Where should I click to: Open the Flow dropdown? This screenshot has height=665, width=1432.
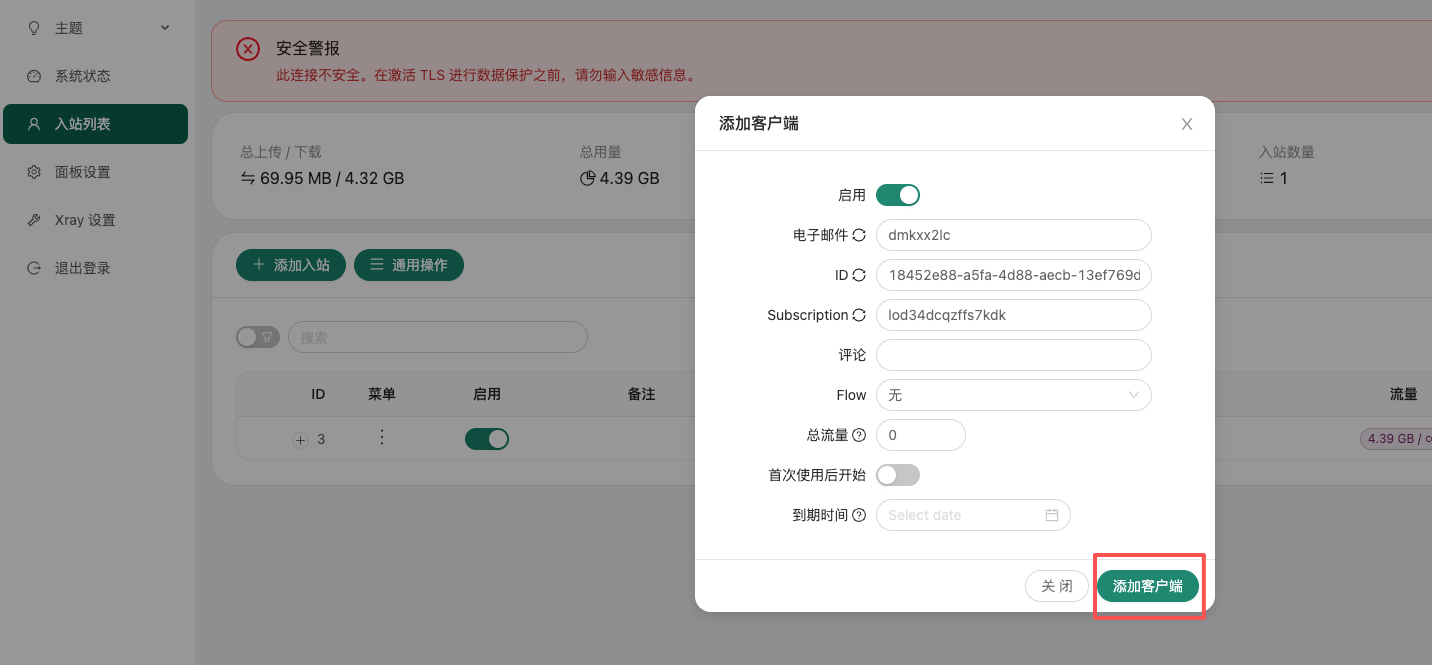click(x=1013, y=395)
